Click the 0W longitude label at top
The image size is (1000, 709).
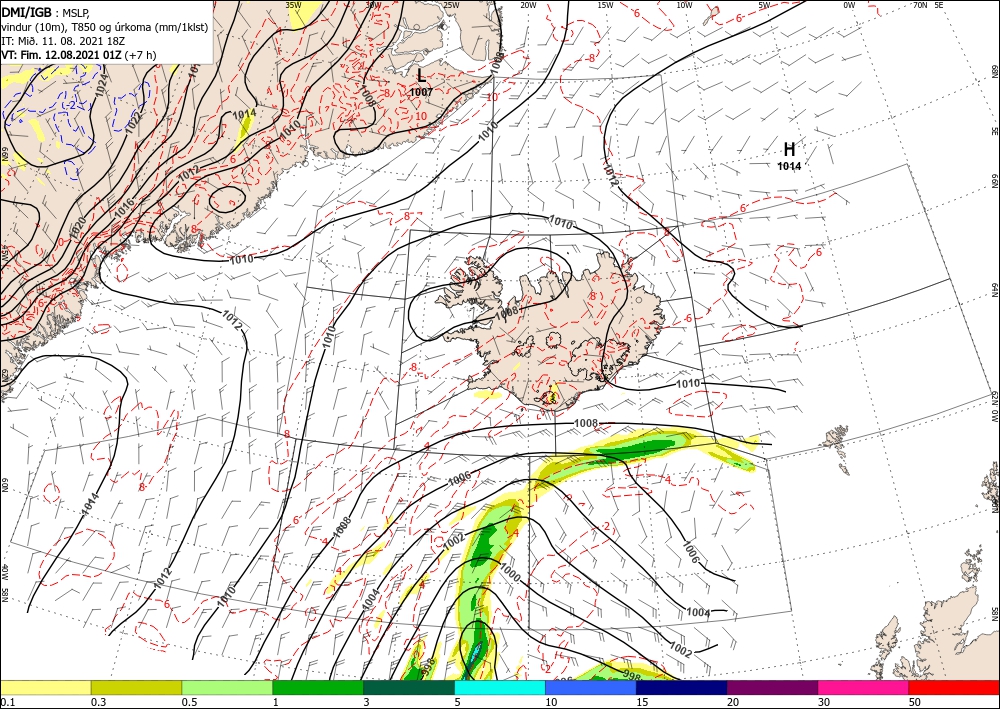click(x=849, y=5)
